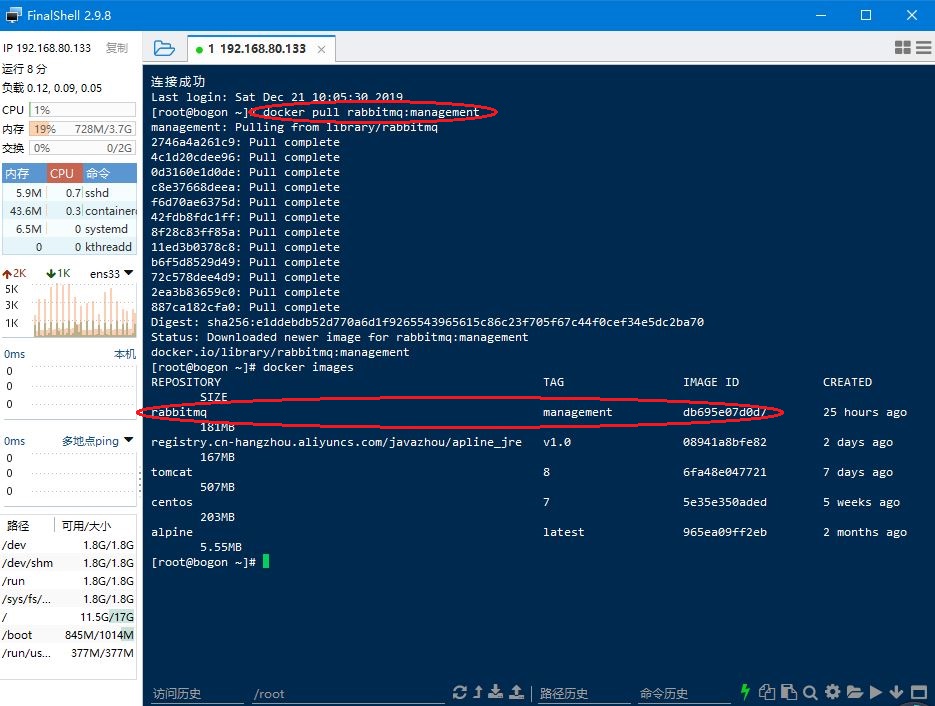Select the containerd process row
935x706 pixels.
tap(69, 210)
